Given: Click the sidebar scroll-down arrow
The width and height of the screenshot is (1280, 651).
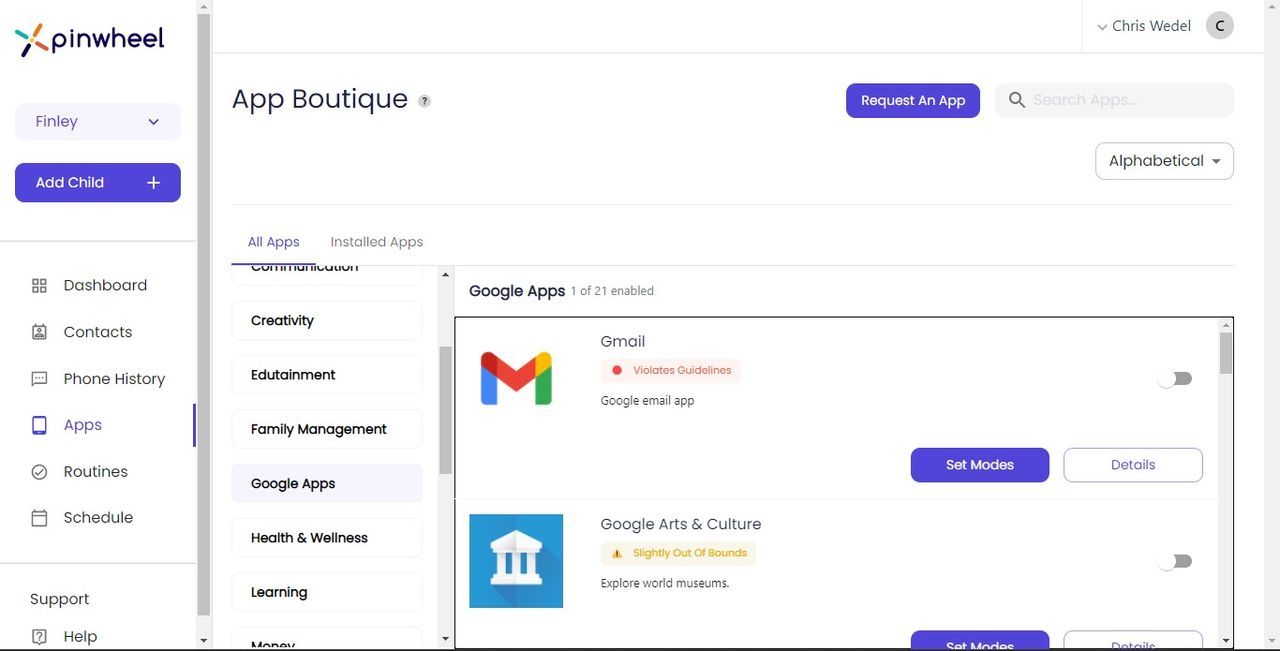Looking at the screenshot, I should point(204,640).
